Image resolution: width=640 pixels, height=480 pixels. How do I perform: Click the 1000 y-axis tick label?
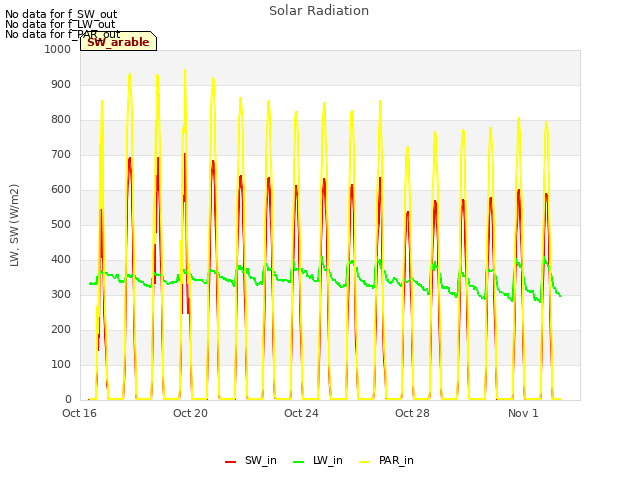pyautogui.click(x=58, y=49)
